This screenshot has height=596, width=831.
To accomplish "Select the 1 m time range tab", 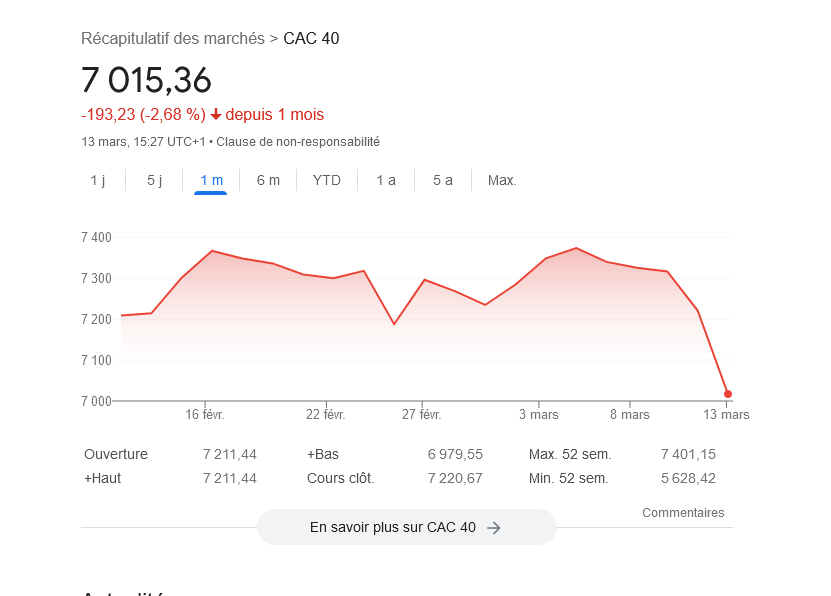I will pyautogui.click(x=211, y=180).
